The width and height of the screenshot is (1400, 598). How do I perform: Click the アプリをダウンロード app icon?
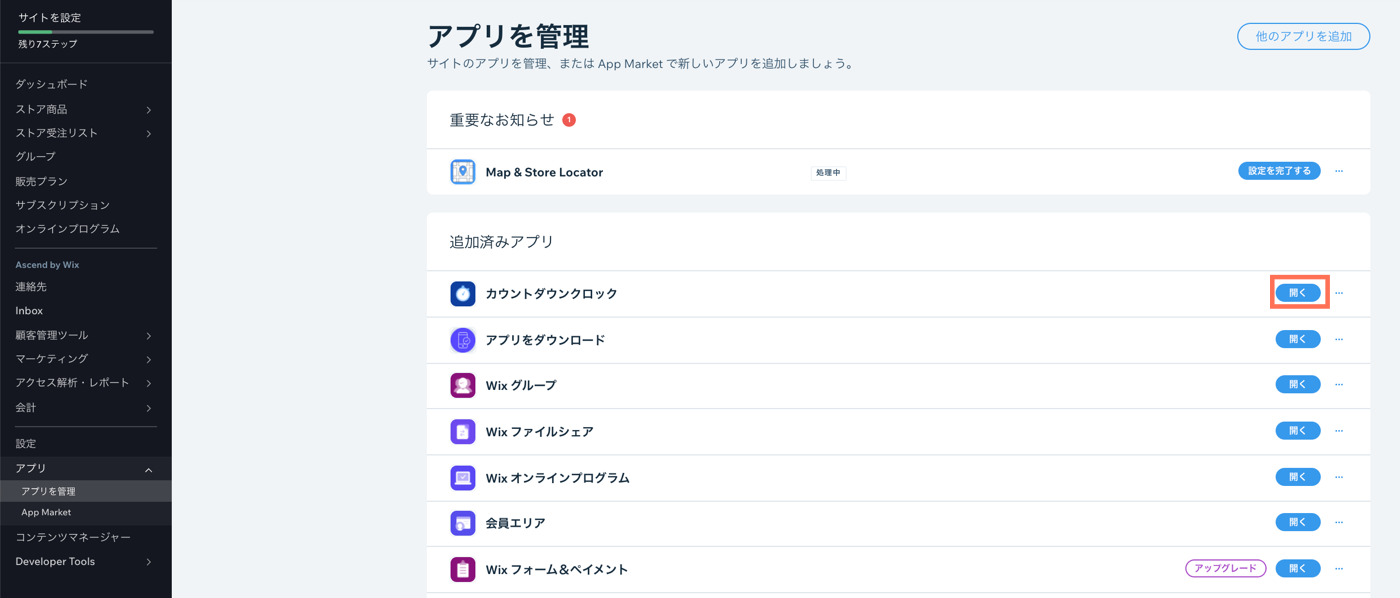click(x=462, y=340)
